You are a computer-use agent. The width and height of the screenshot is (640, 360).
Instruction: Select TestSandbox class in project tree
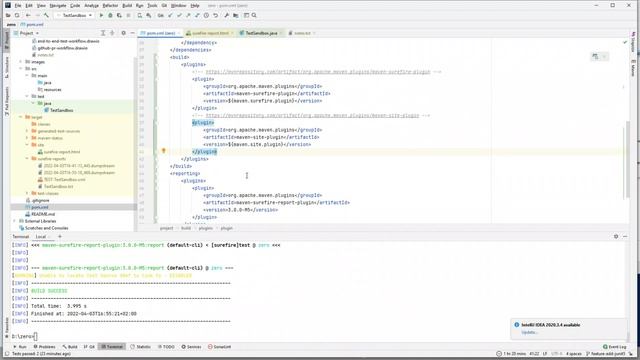(61, 110)
